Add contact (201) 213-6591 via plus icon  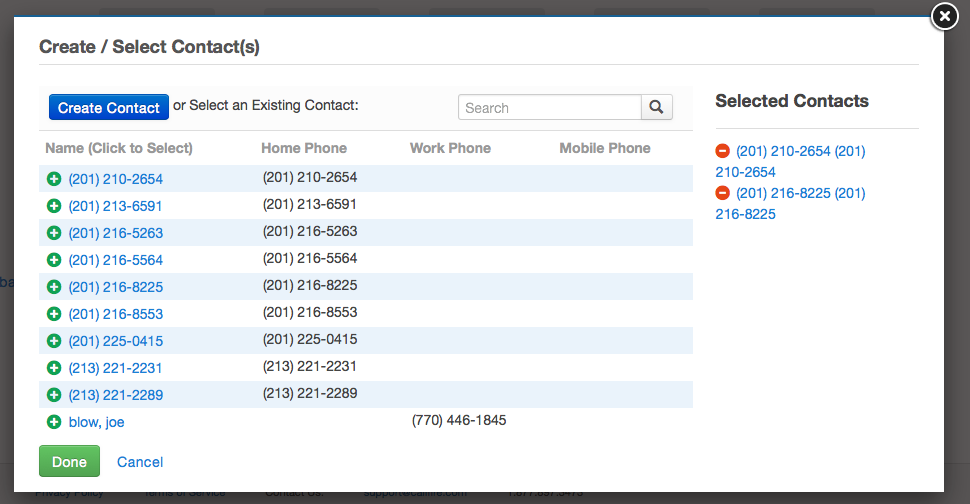[x=54, y=206]
